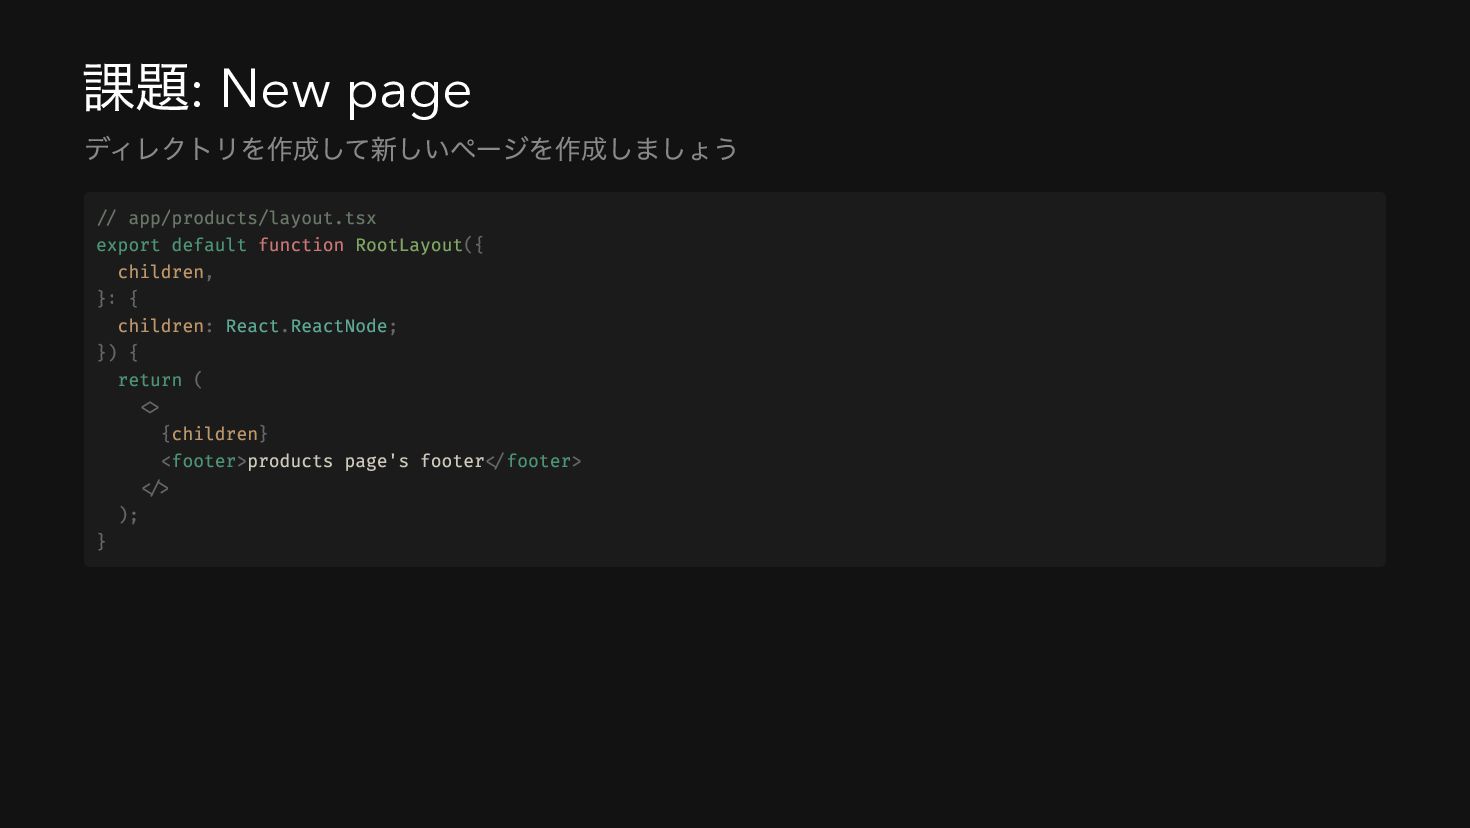The width and height of the screenshot is (1470, 828).
Task: Click the comment line app/products/layout.tsx
Action: pyautogui.click(x=237, y=218)
